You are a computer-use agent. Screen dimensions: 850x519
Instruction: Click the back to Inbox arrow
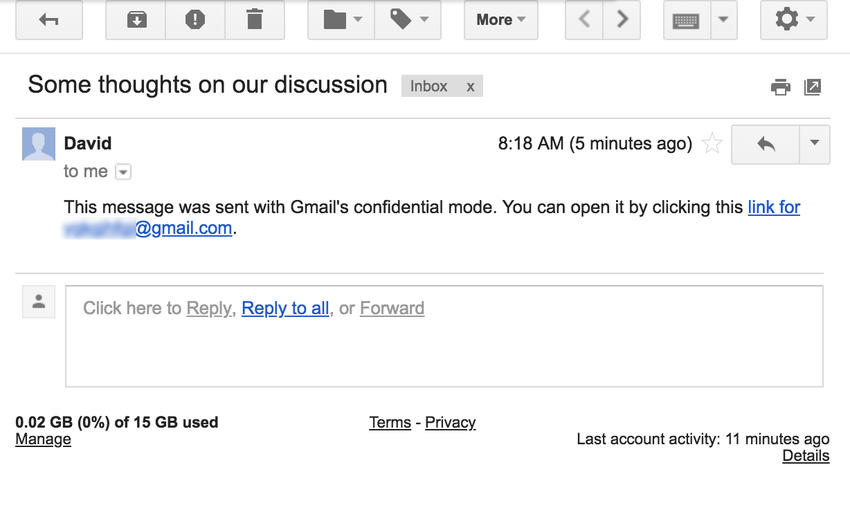48,20
